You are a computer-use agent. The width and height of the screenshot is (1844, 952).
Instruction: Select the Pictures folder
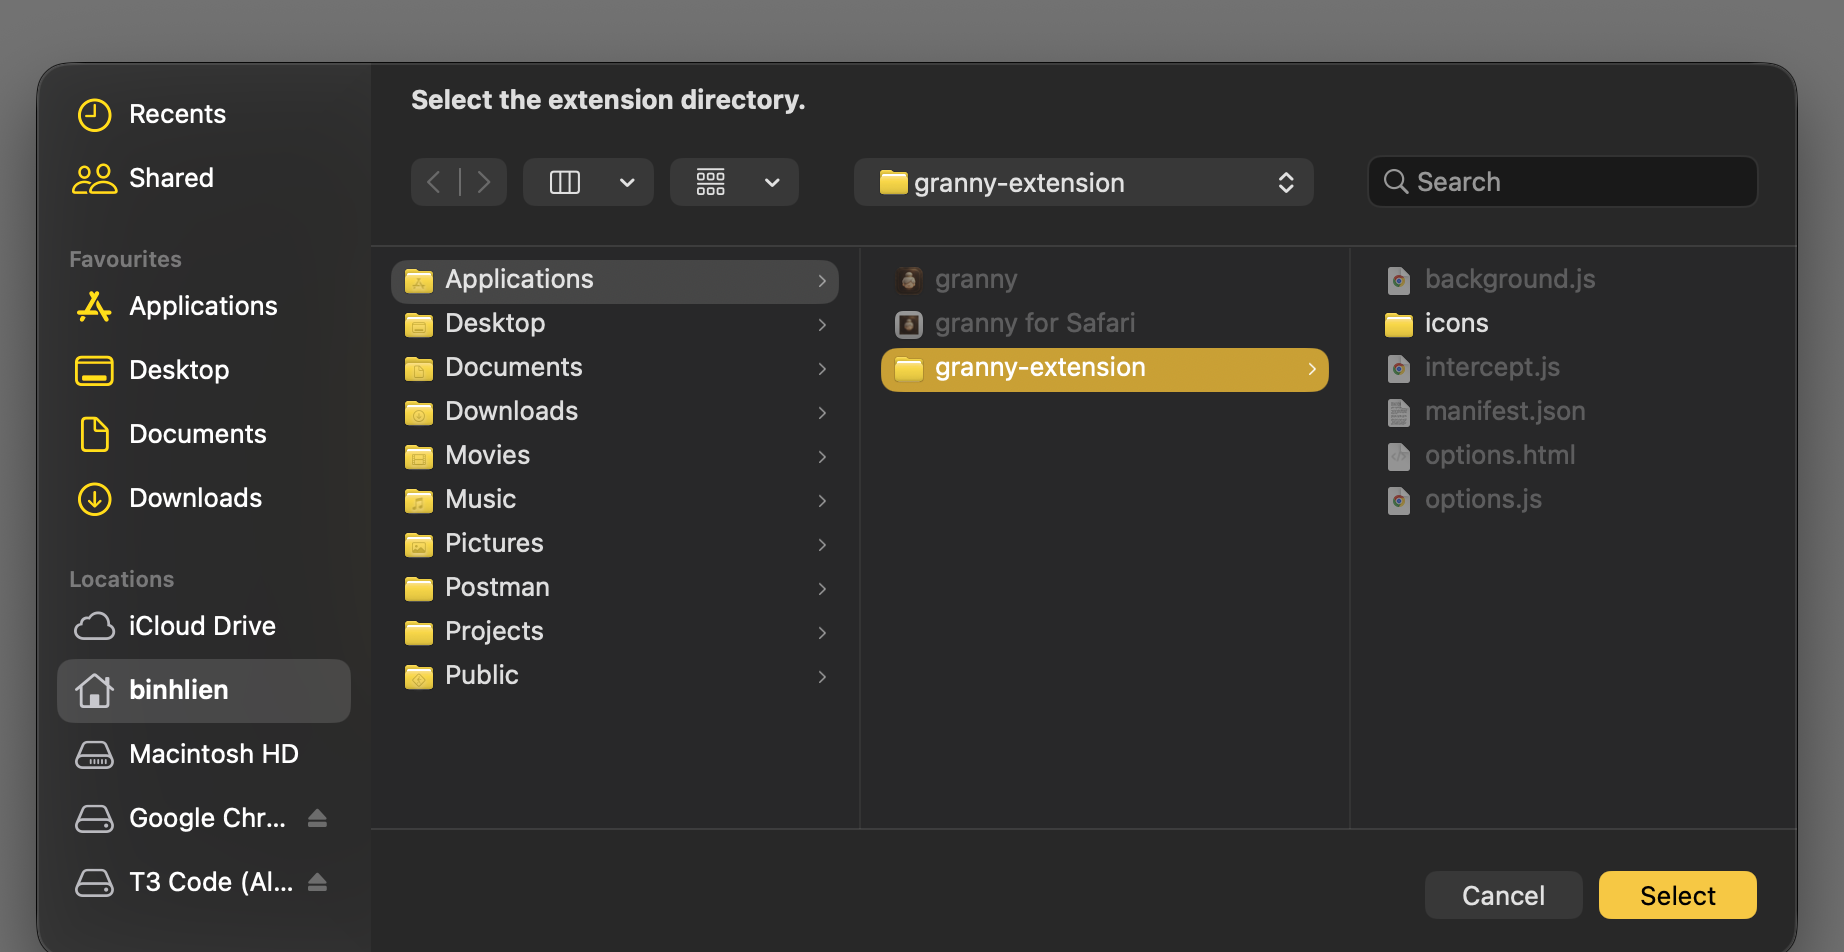pos(614,544)
